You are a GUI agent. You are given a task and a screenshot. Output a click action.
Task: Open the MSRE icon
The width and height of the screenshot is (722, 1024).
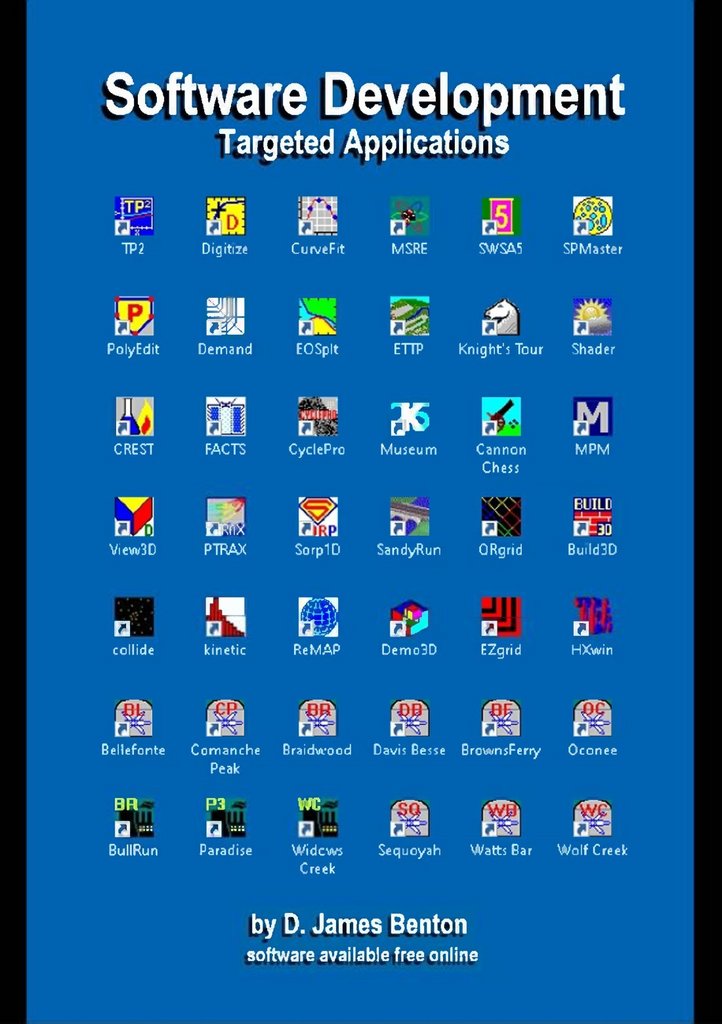409,216
